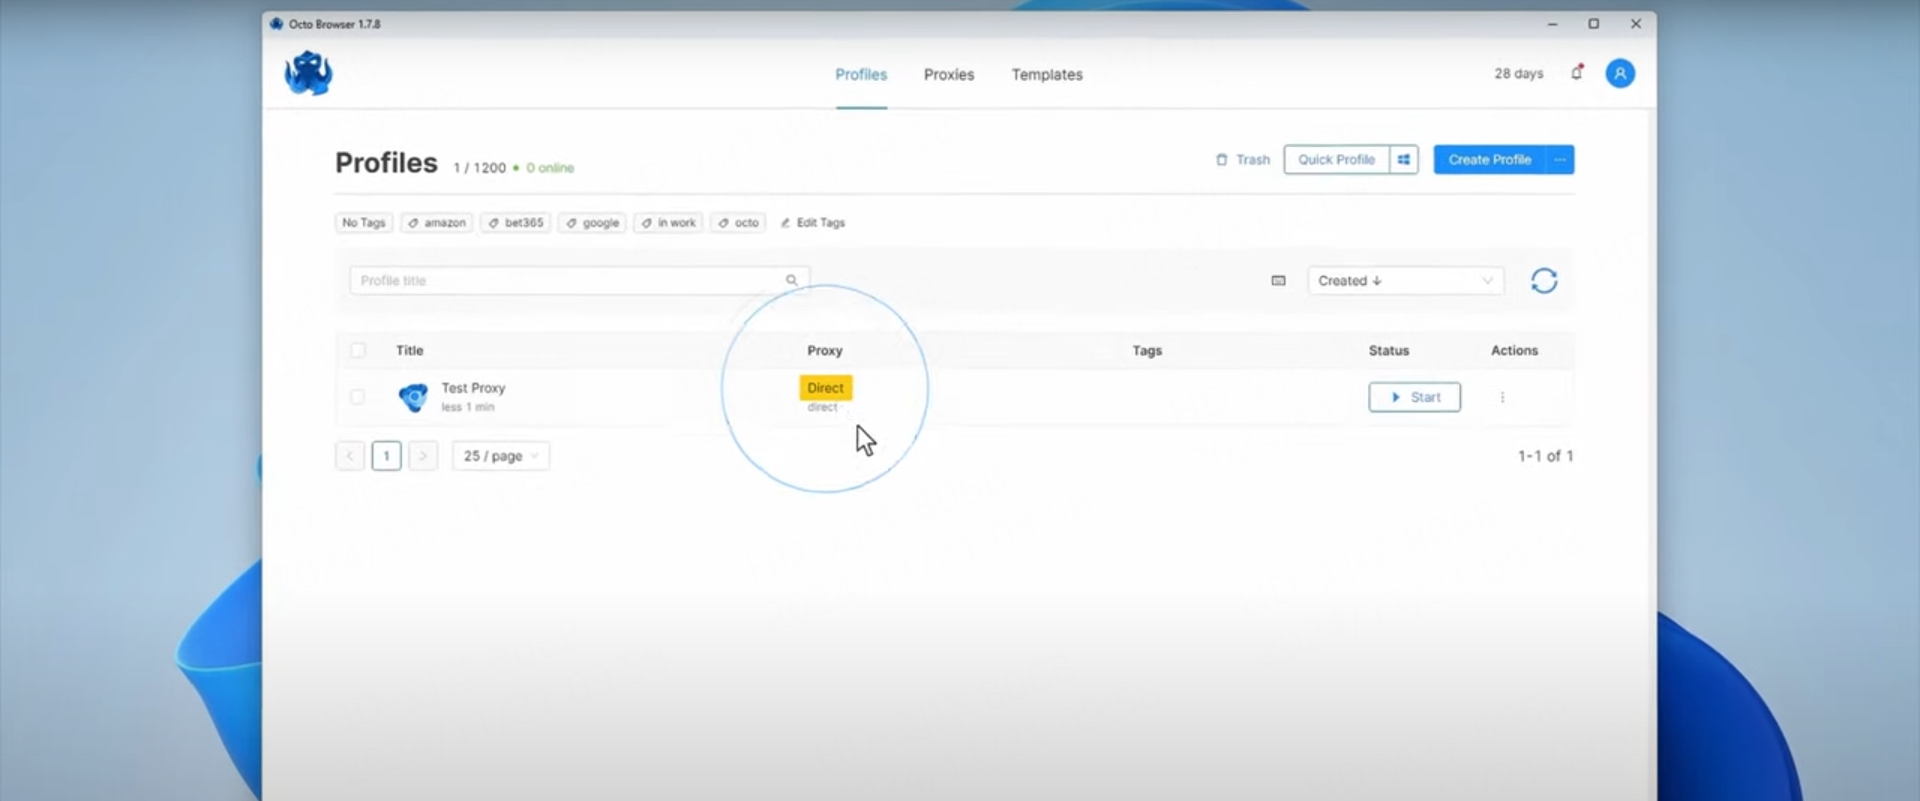Open the user account avatar icon

(1620, 73)
